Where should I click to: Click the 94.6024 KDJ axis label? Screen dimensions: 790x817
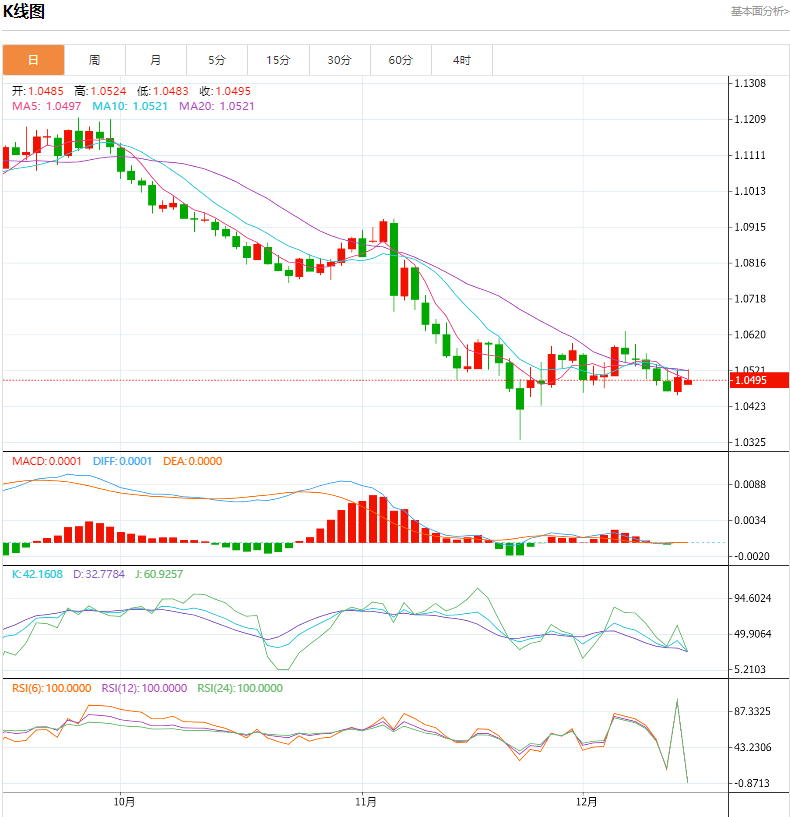click(x=753, y=598)
